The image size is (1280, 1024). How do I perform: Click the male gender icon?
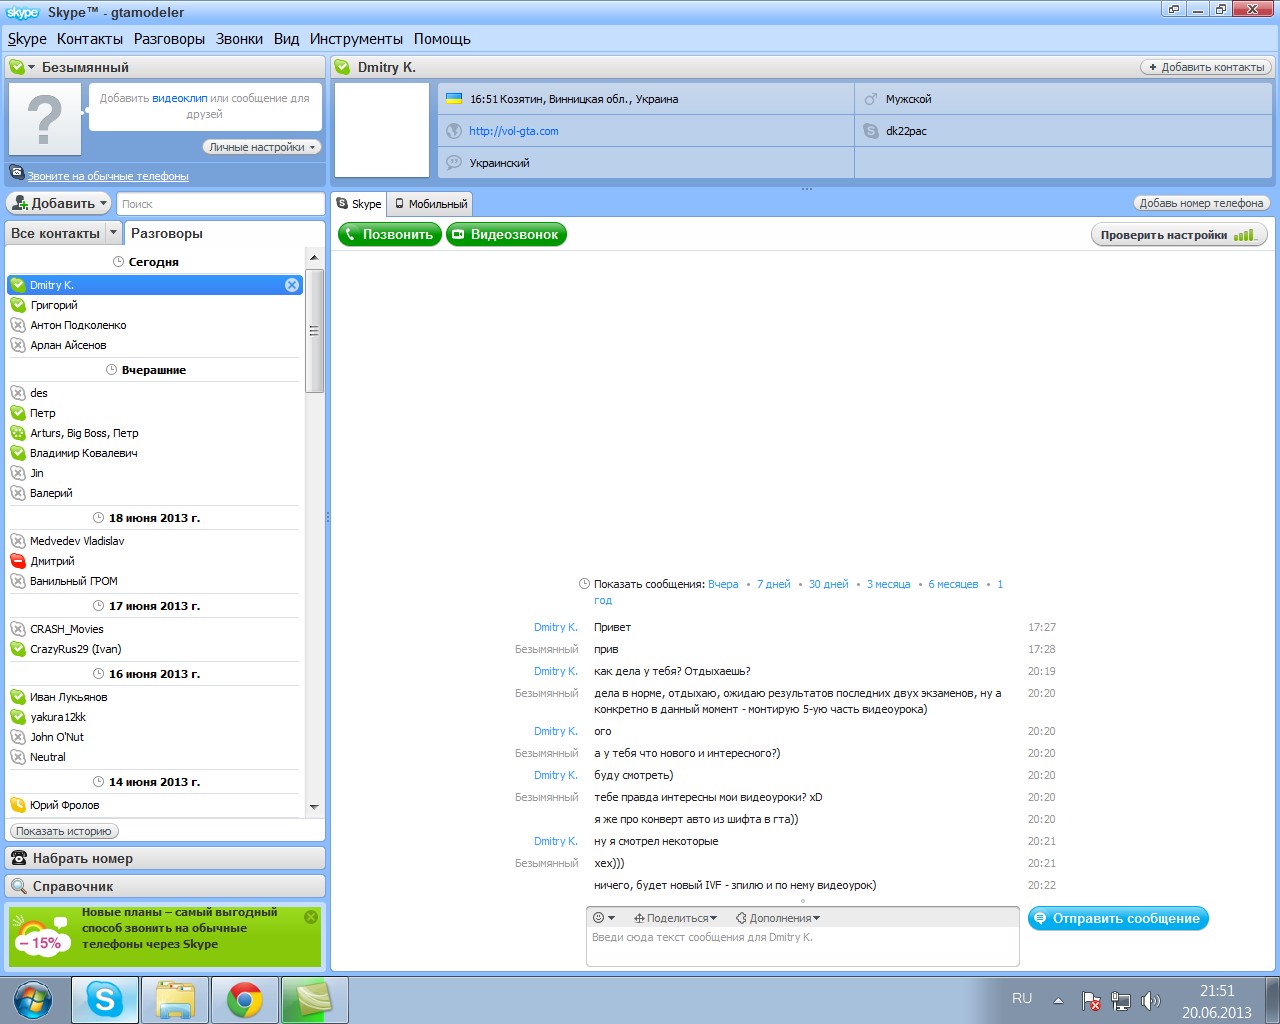871,99
